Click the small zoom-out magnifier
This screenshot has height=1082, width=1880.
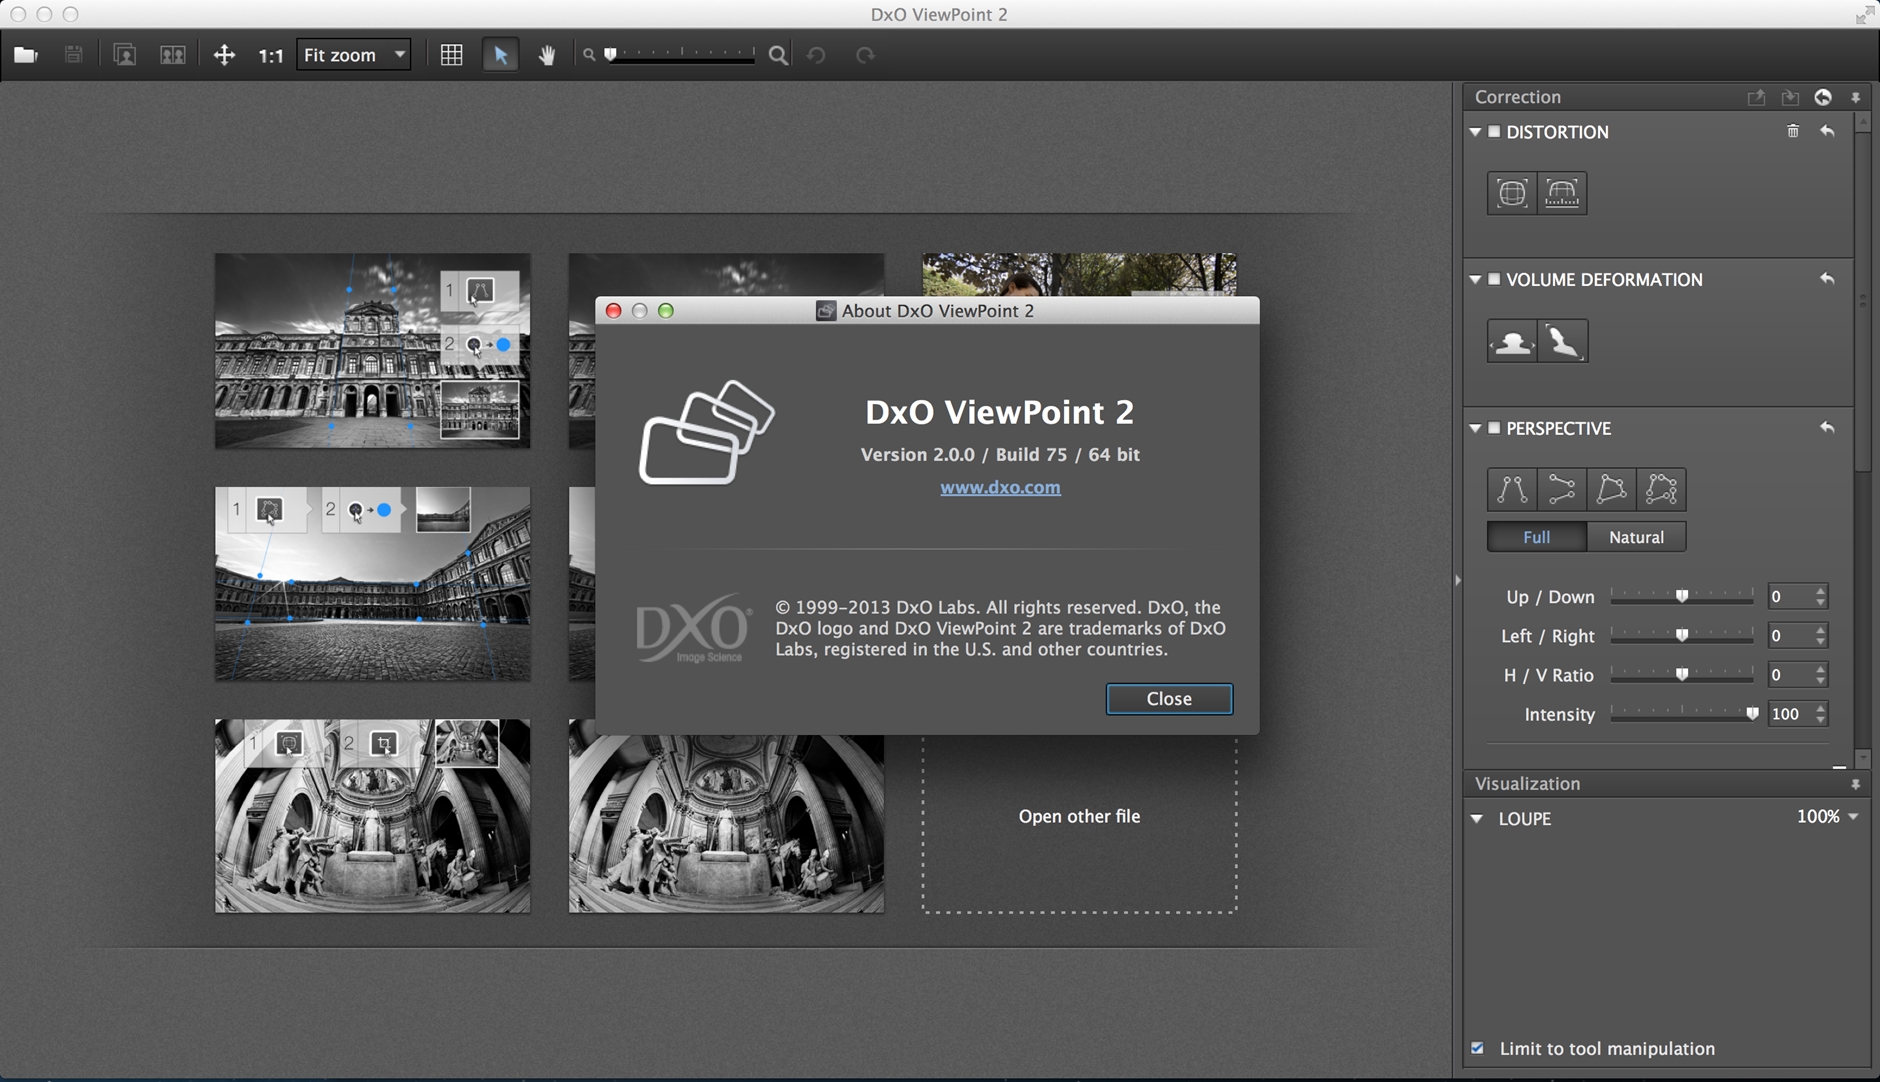[589, 55]
